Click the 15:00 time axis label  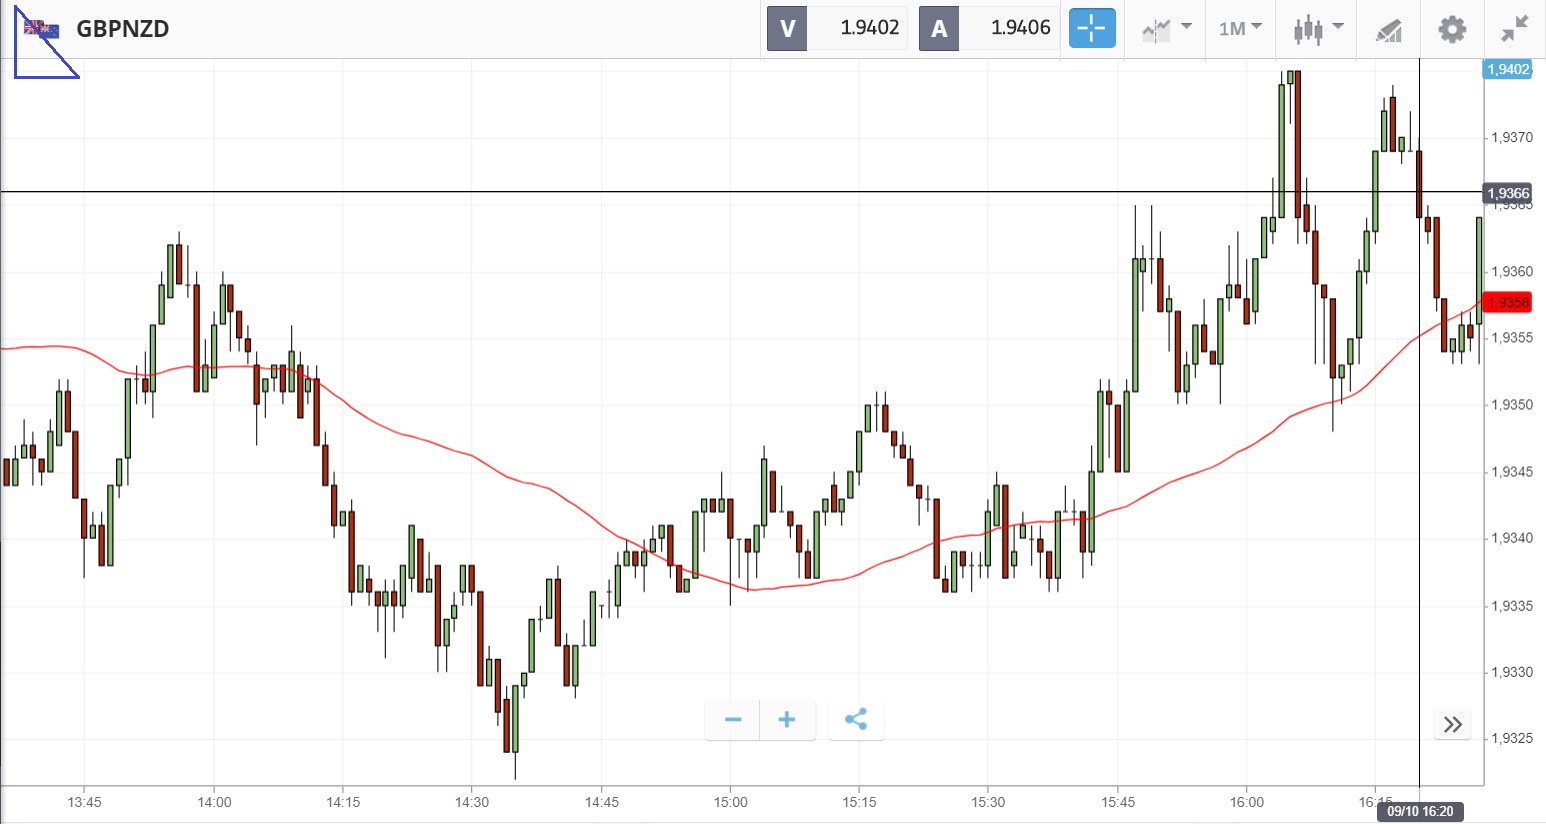730,802
